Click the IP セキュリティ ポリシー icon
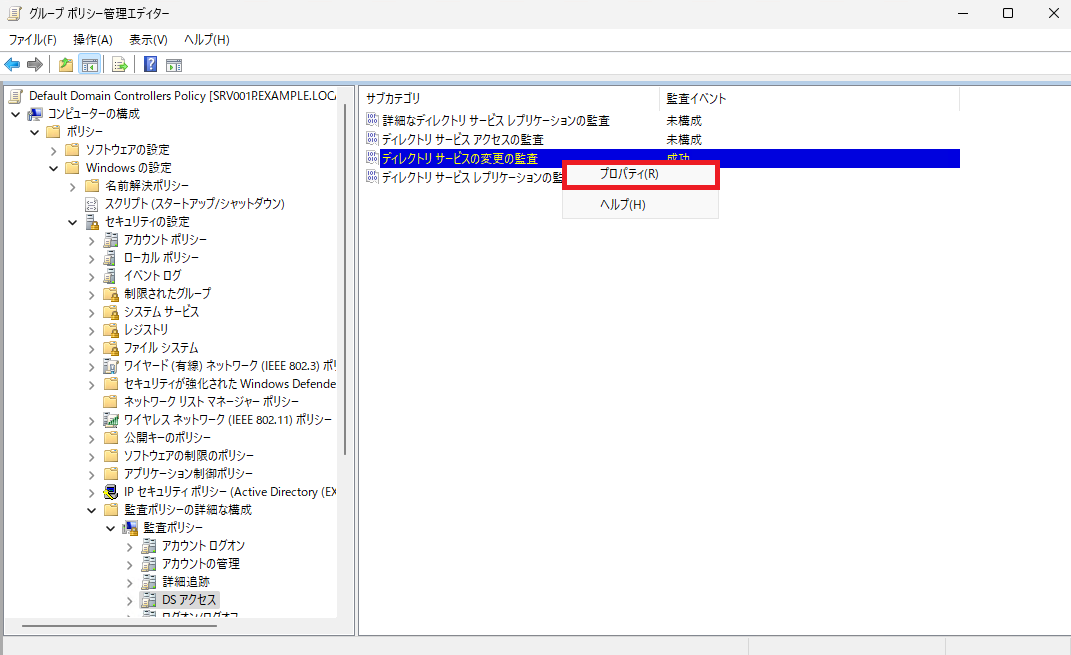Viewport: 1071px width, 655px height. point(111,492)
